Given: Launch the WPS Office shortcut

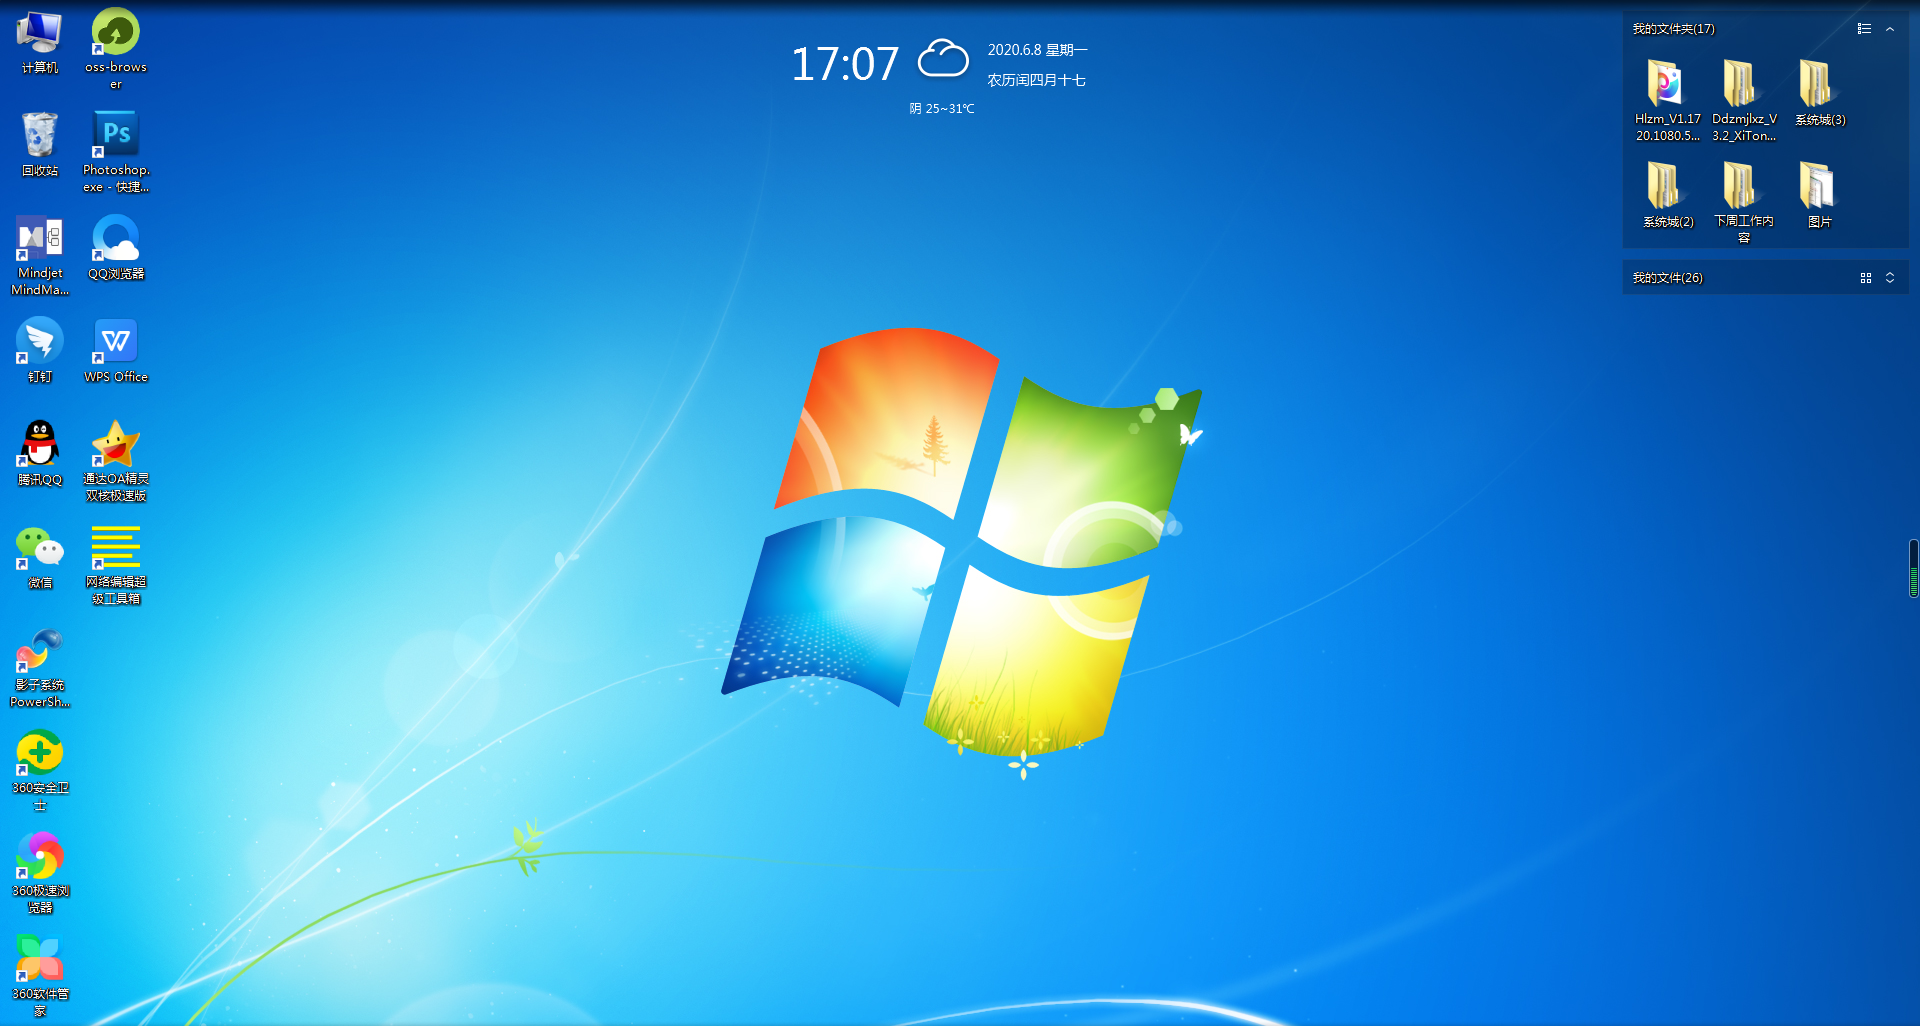Looking at the screenshot, I should pos(116,351).
